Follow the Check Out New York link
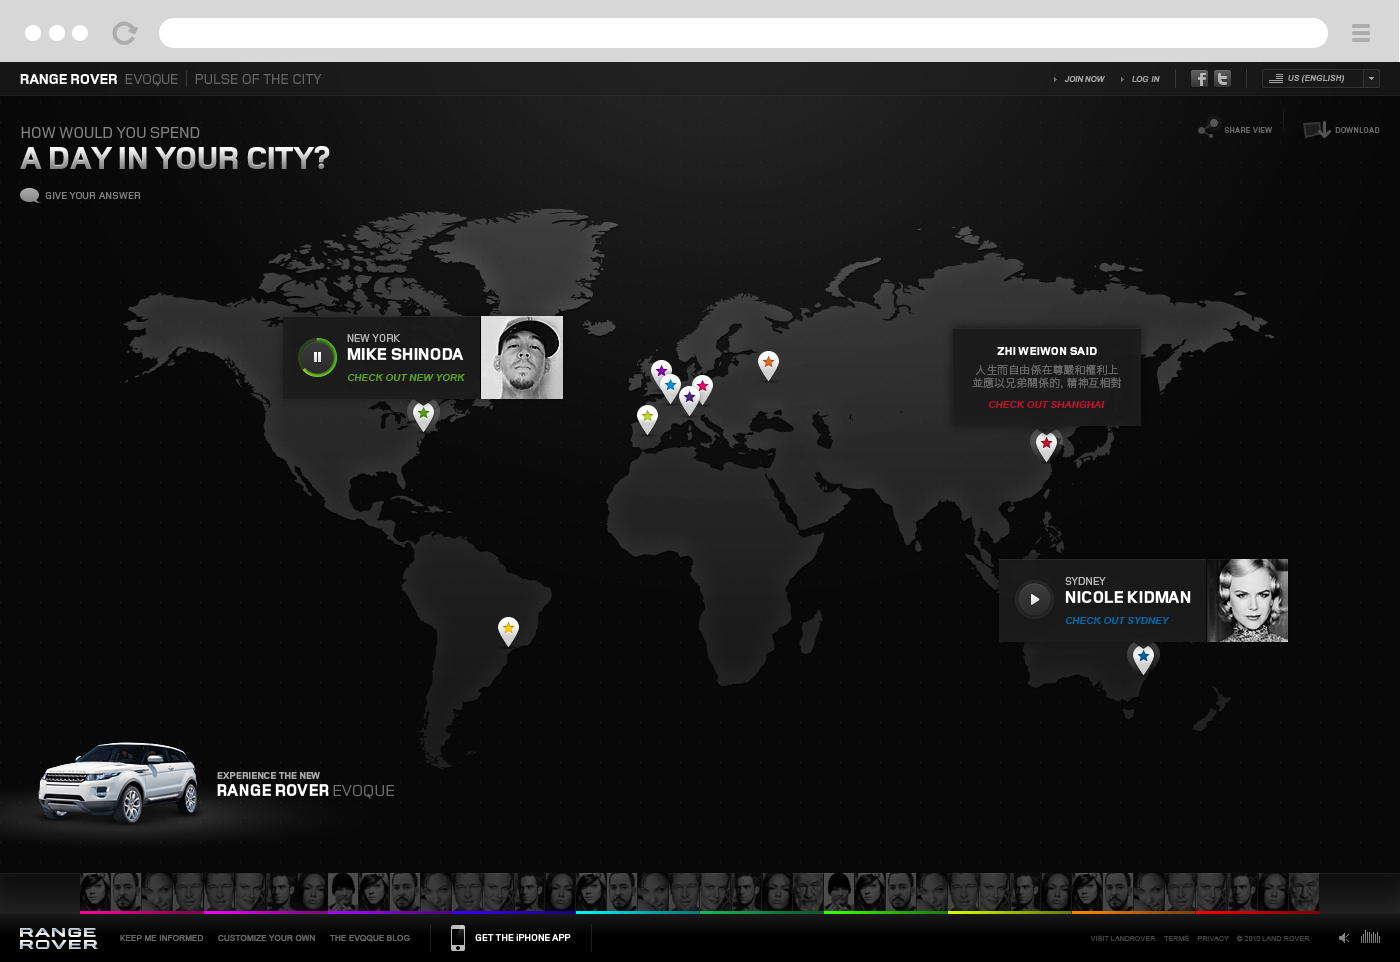The image size is (1400, 962). (x=406, y=378)
